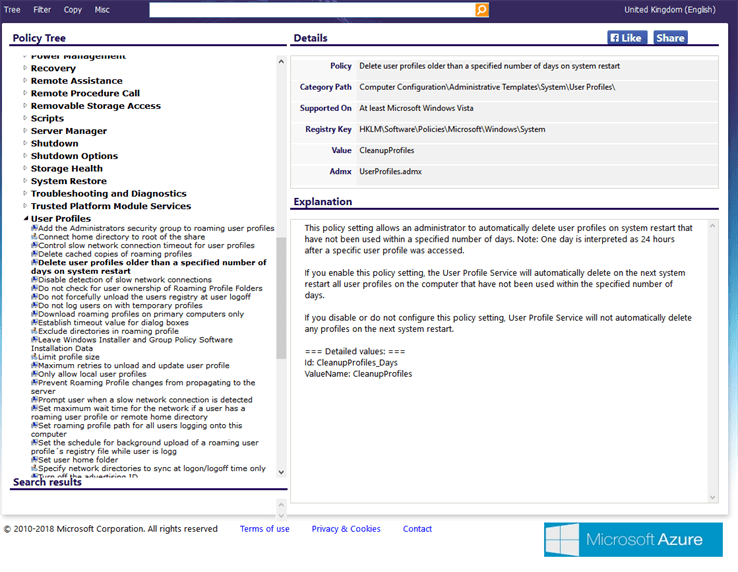This screenshot has width=738, height=572.
Task: Expand the Recovery folder
Action: pyautogui.click(x=25, y=68)
